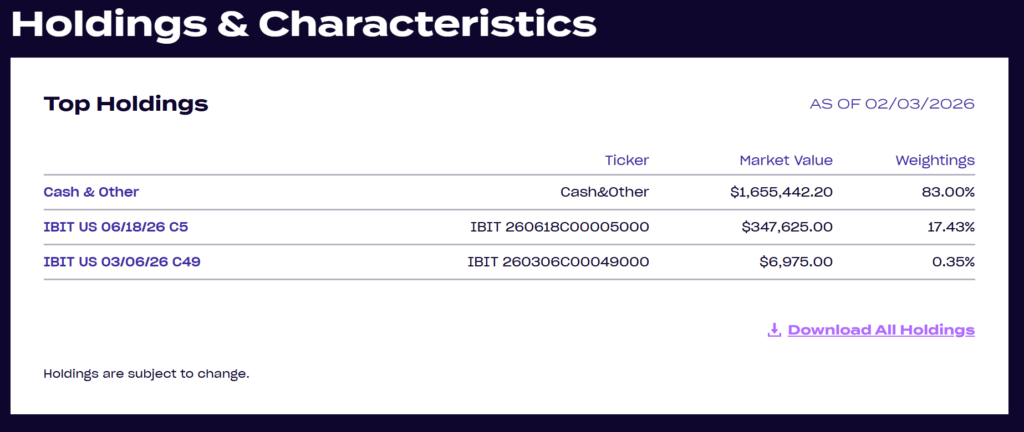Click the $1,655,442.20 market value
Image resolution: width=1024 pixels, height=432 pixels.
pyautogui.click(x=781, y=192)
